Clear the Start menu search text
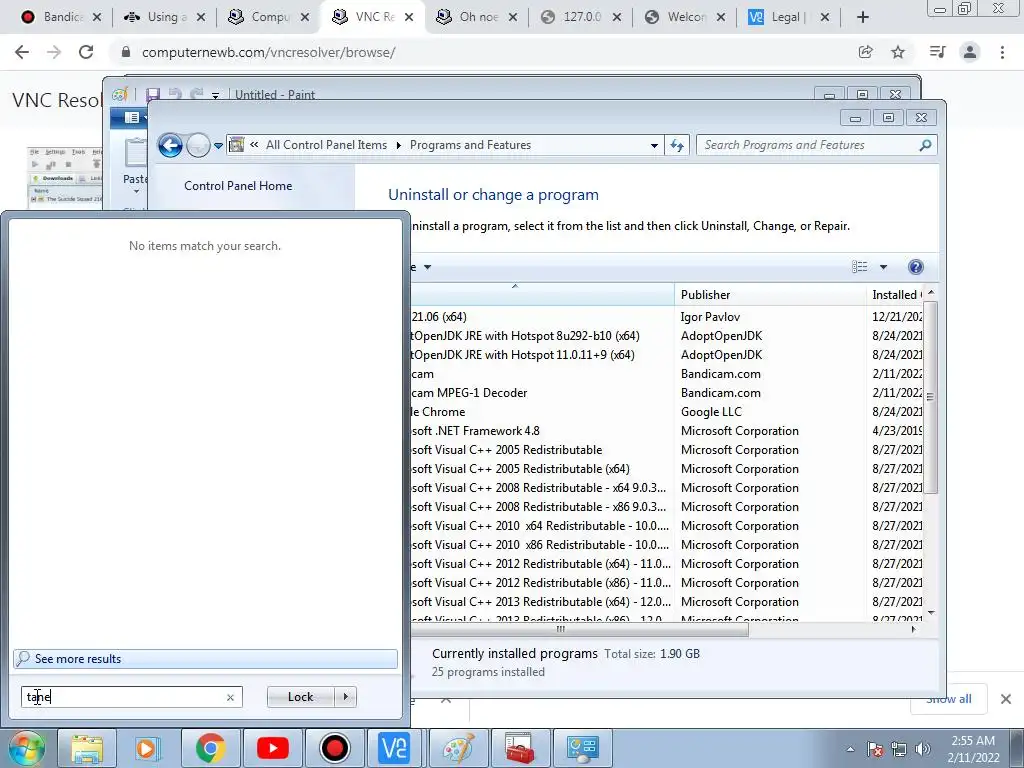 pyautogui.click(x=230, y=697)
